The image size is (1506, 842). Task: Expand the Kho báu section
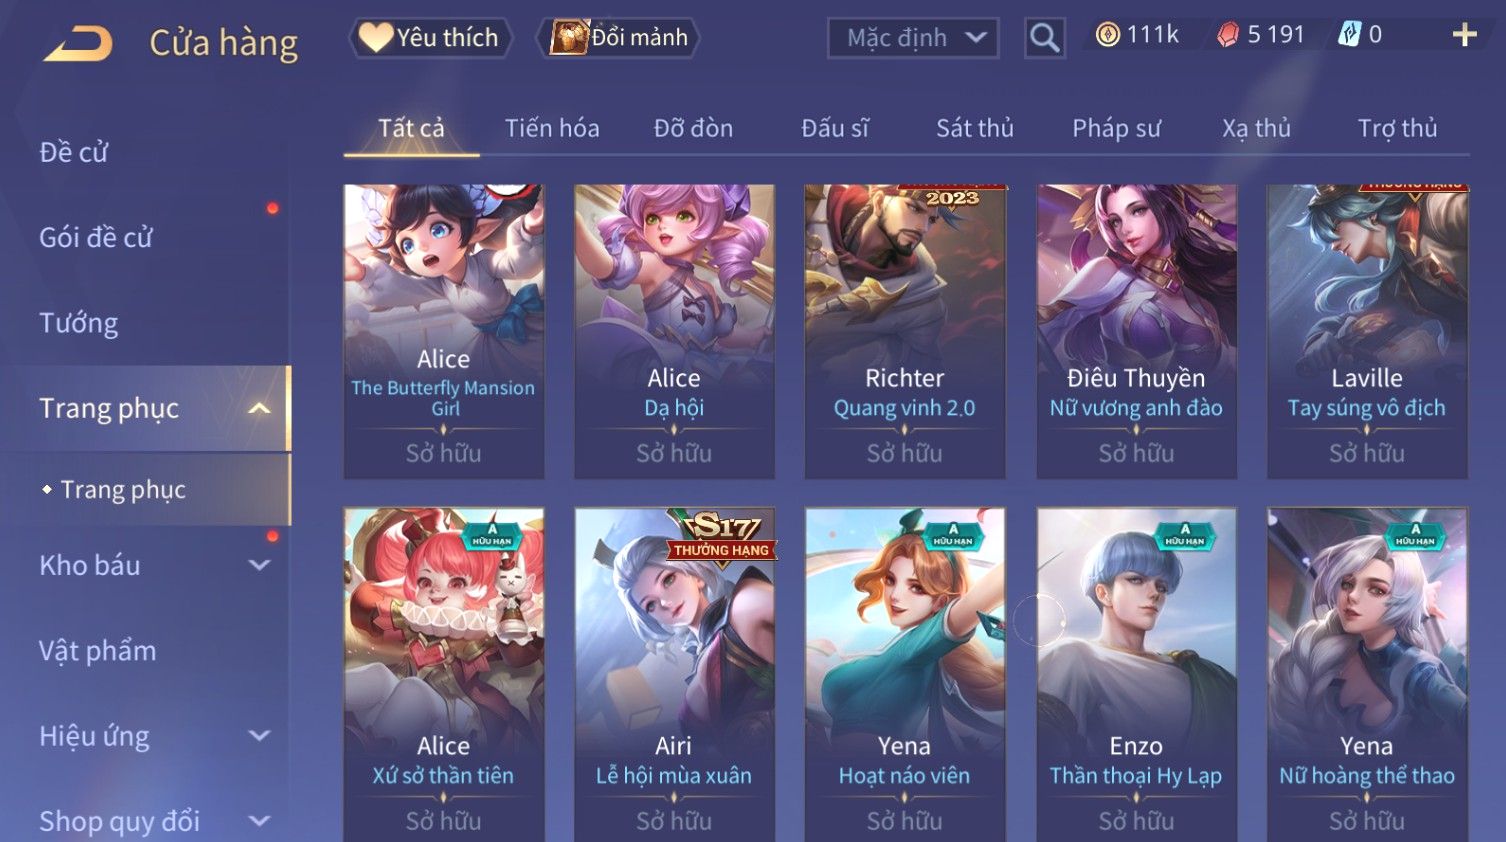click(259, 565)
